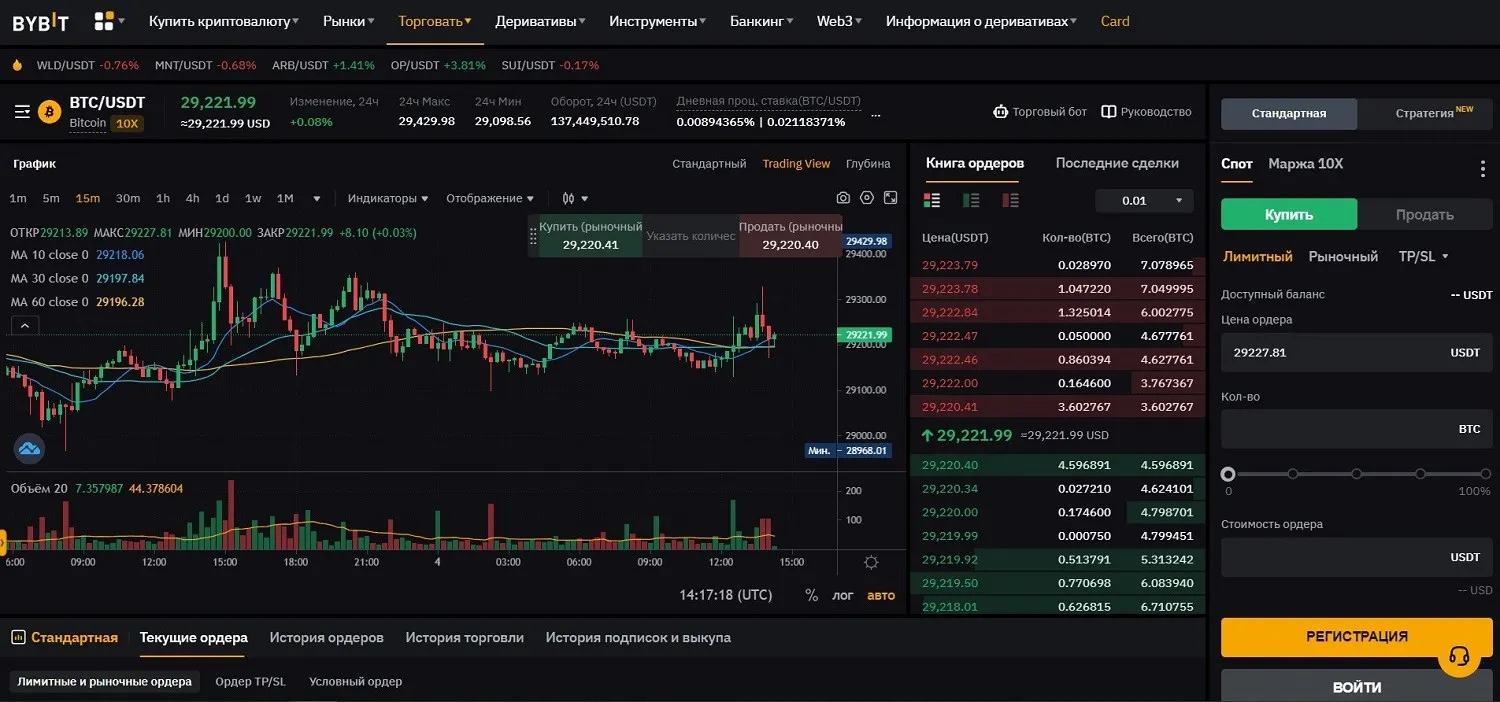Expand Tools (Инструменты) menu
This screenshot has height=702, width=1500.
pos(657,21)
